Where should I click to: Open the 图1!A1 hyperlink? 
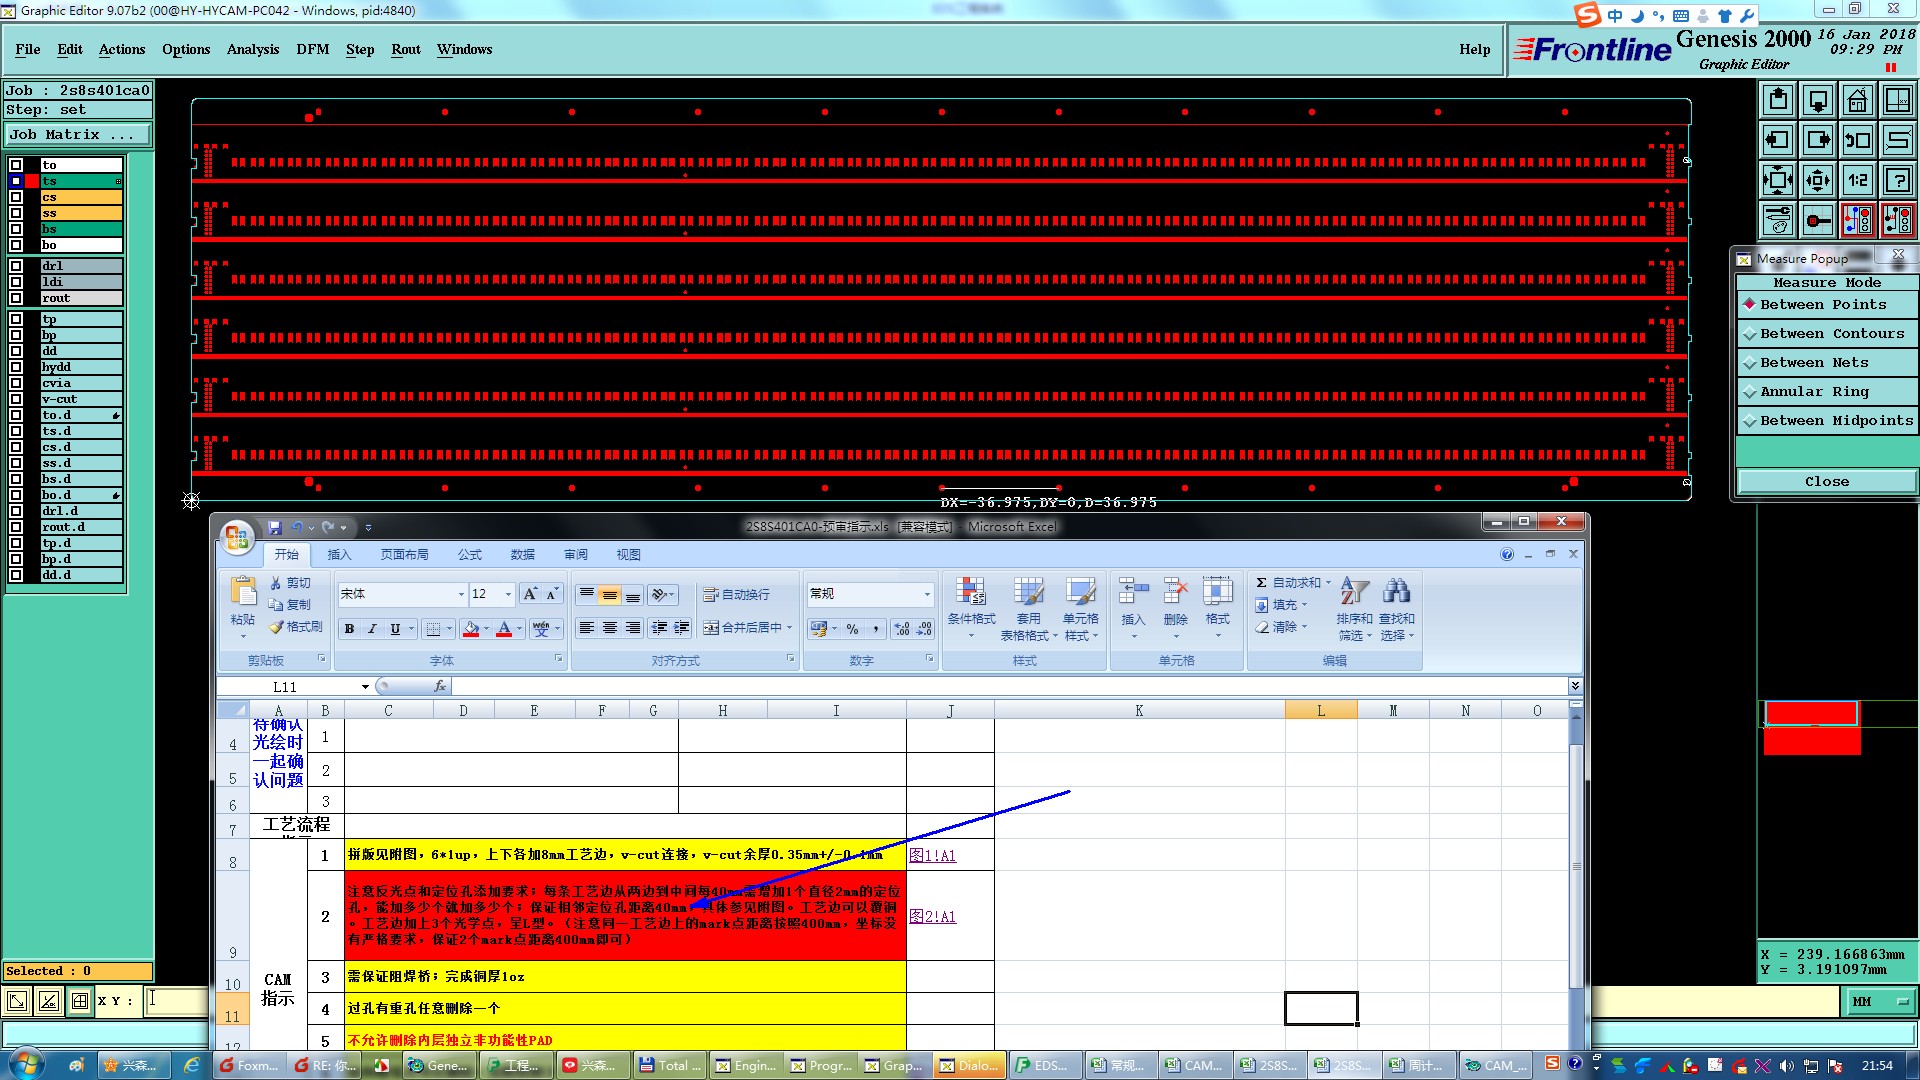(x=932, y=856)
